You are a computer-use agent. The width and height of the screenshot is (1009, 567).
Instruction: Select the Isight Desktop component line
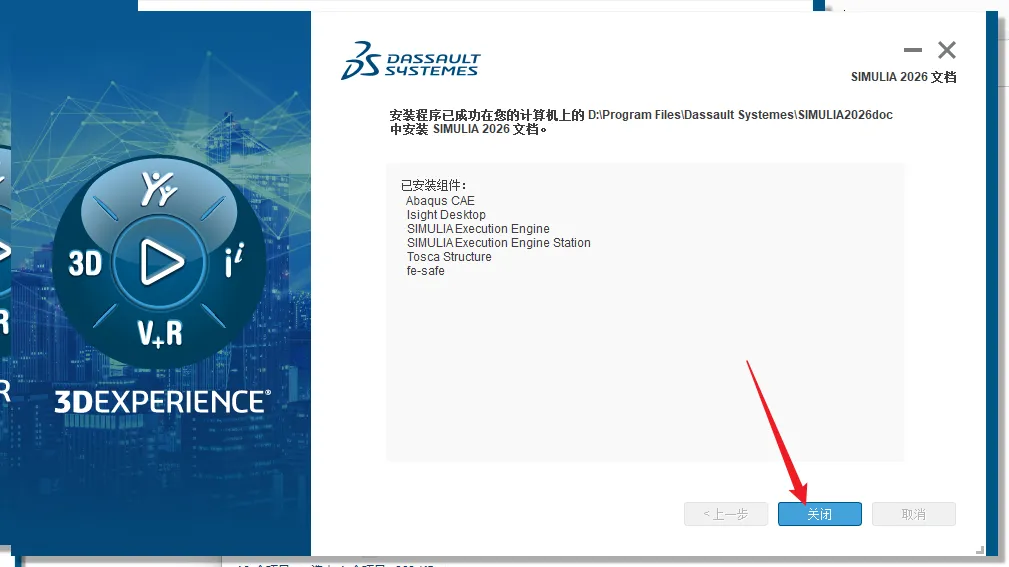446,215
